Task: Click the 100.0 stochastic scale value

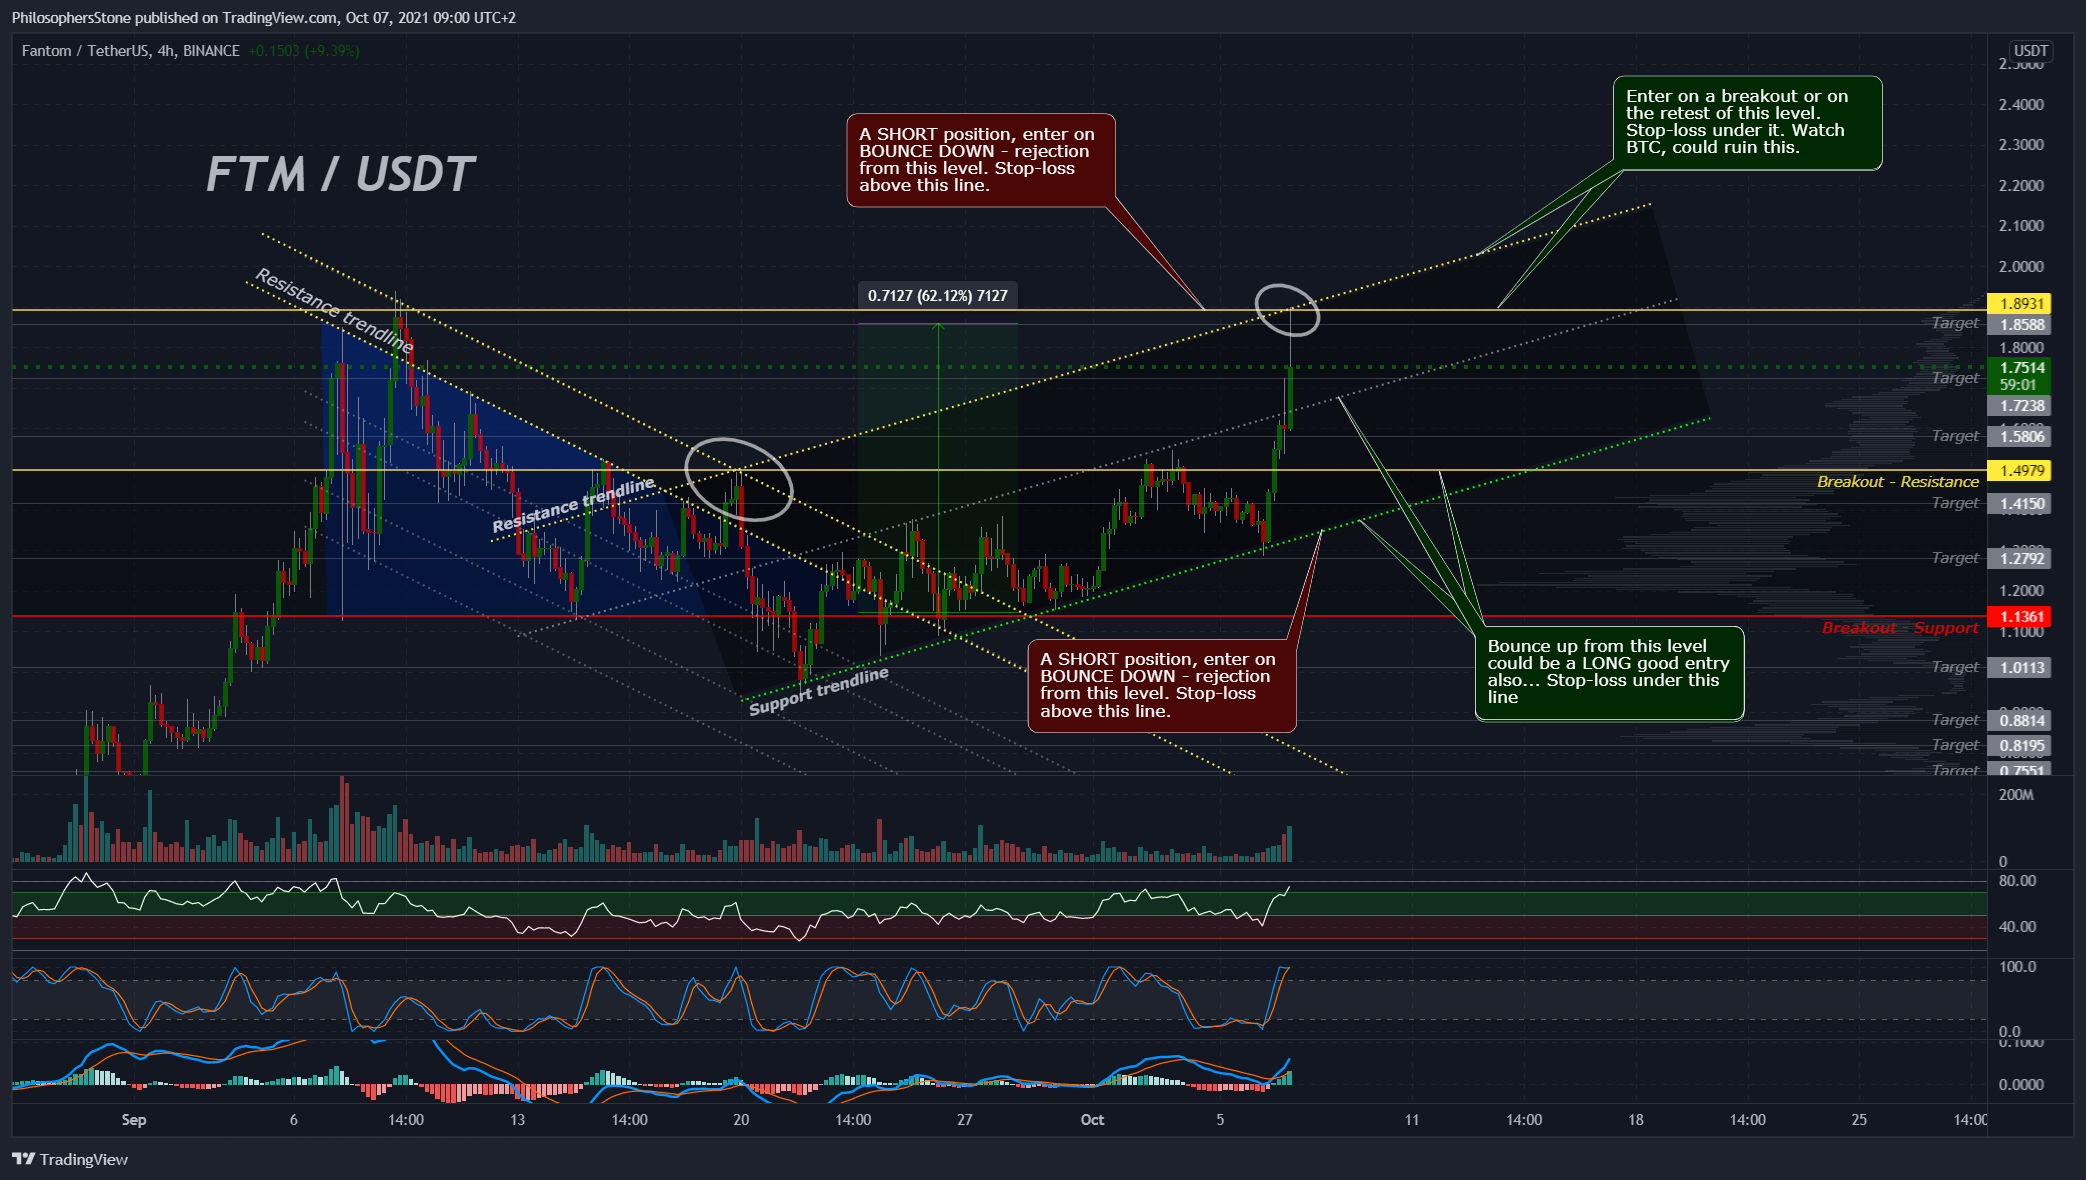Action: point(2017,967)
